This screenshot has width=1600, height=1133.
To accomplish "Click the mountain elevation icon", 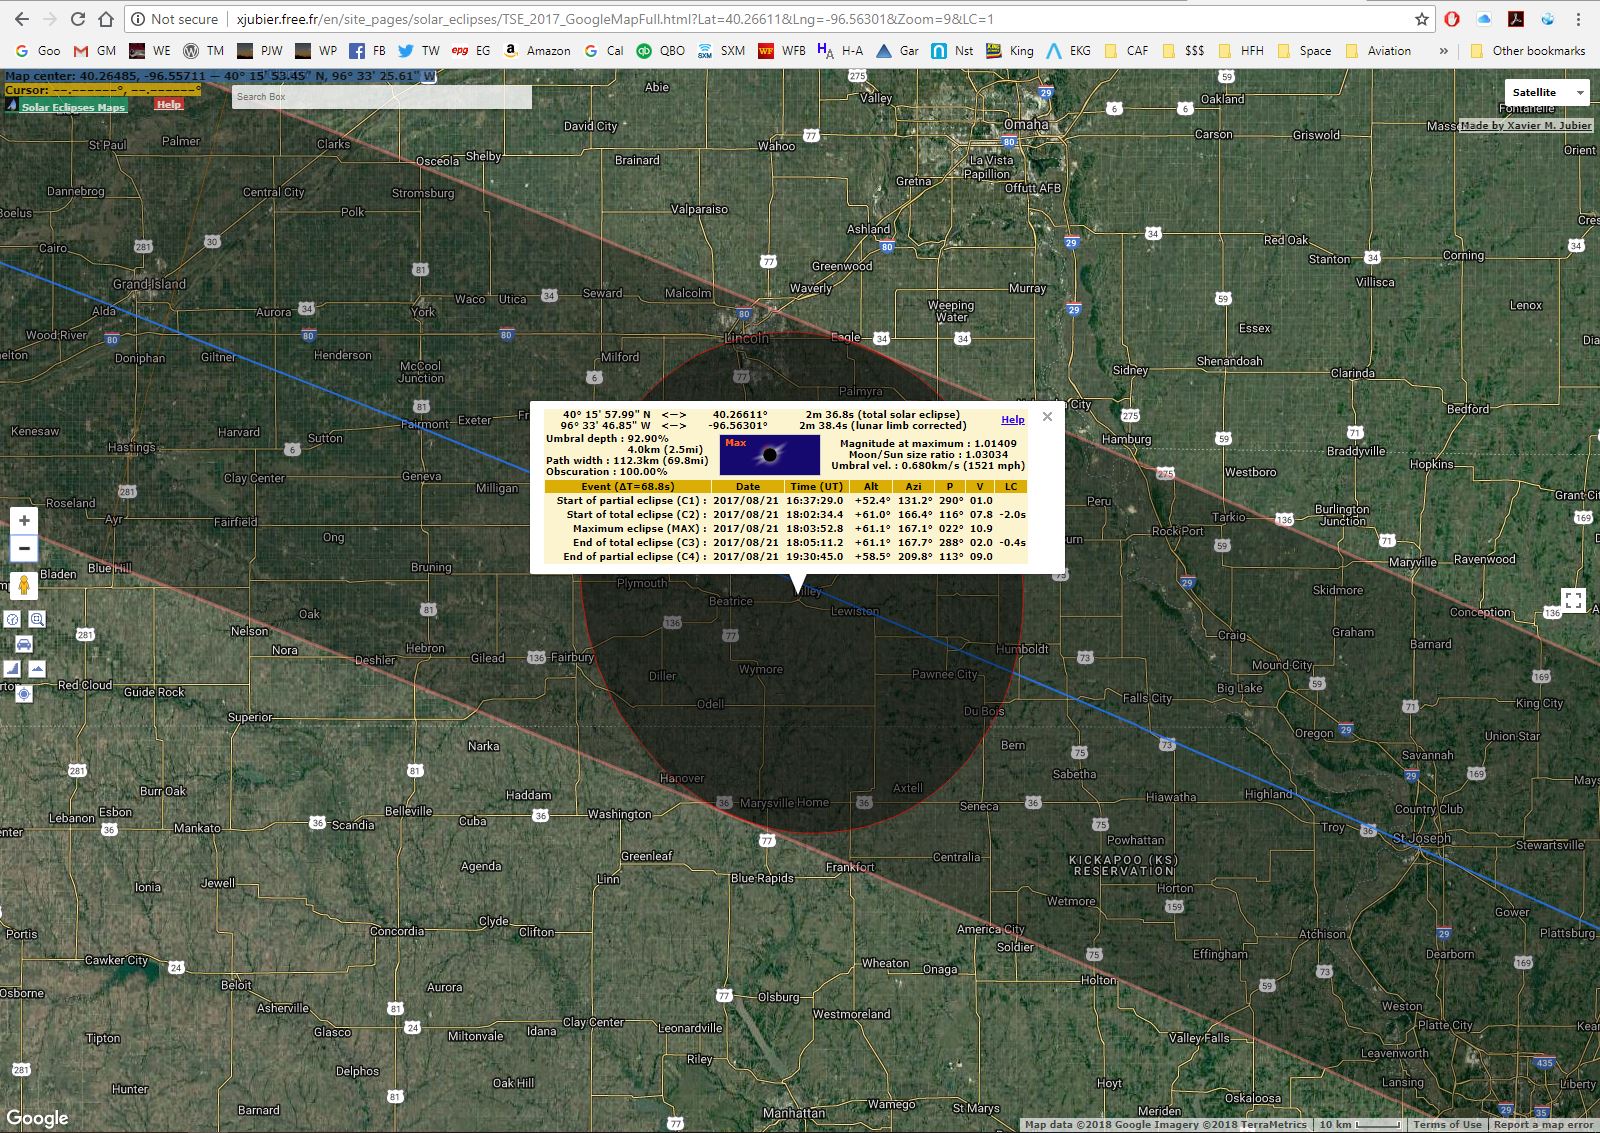I will (37, 668).
